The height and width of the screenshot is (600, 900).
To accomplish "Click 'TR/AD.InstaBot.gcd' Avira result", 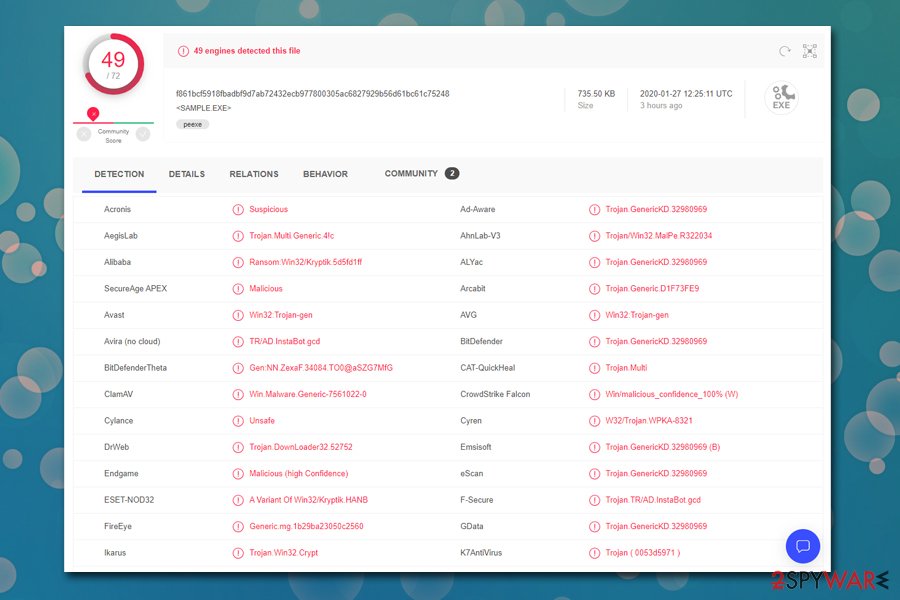I will click(285, 341).
